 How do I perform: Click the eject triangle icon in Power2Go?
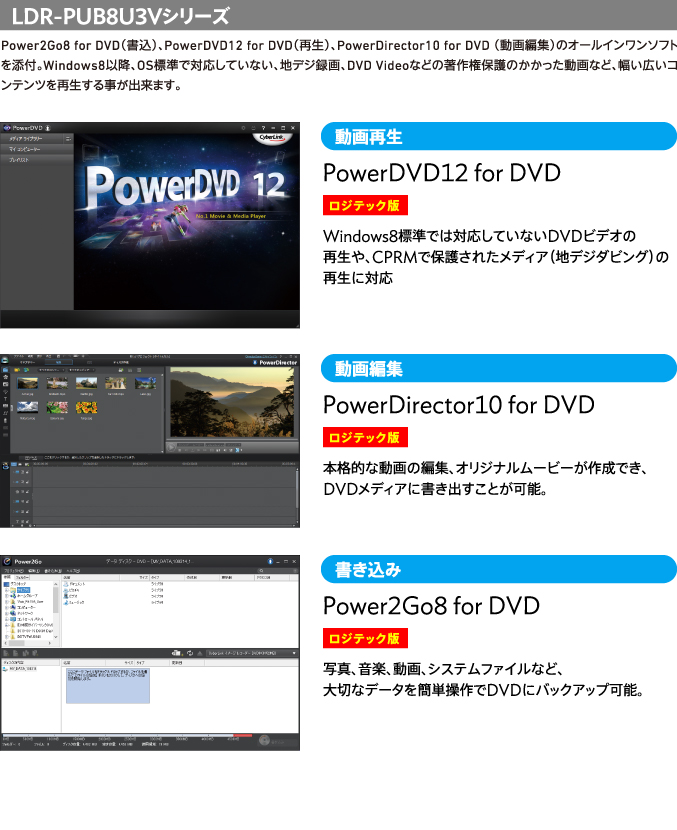click(x=200, y=653)
